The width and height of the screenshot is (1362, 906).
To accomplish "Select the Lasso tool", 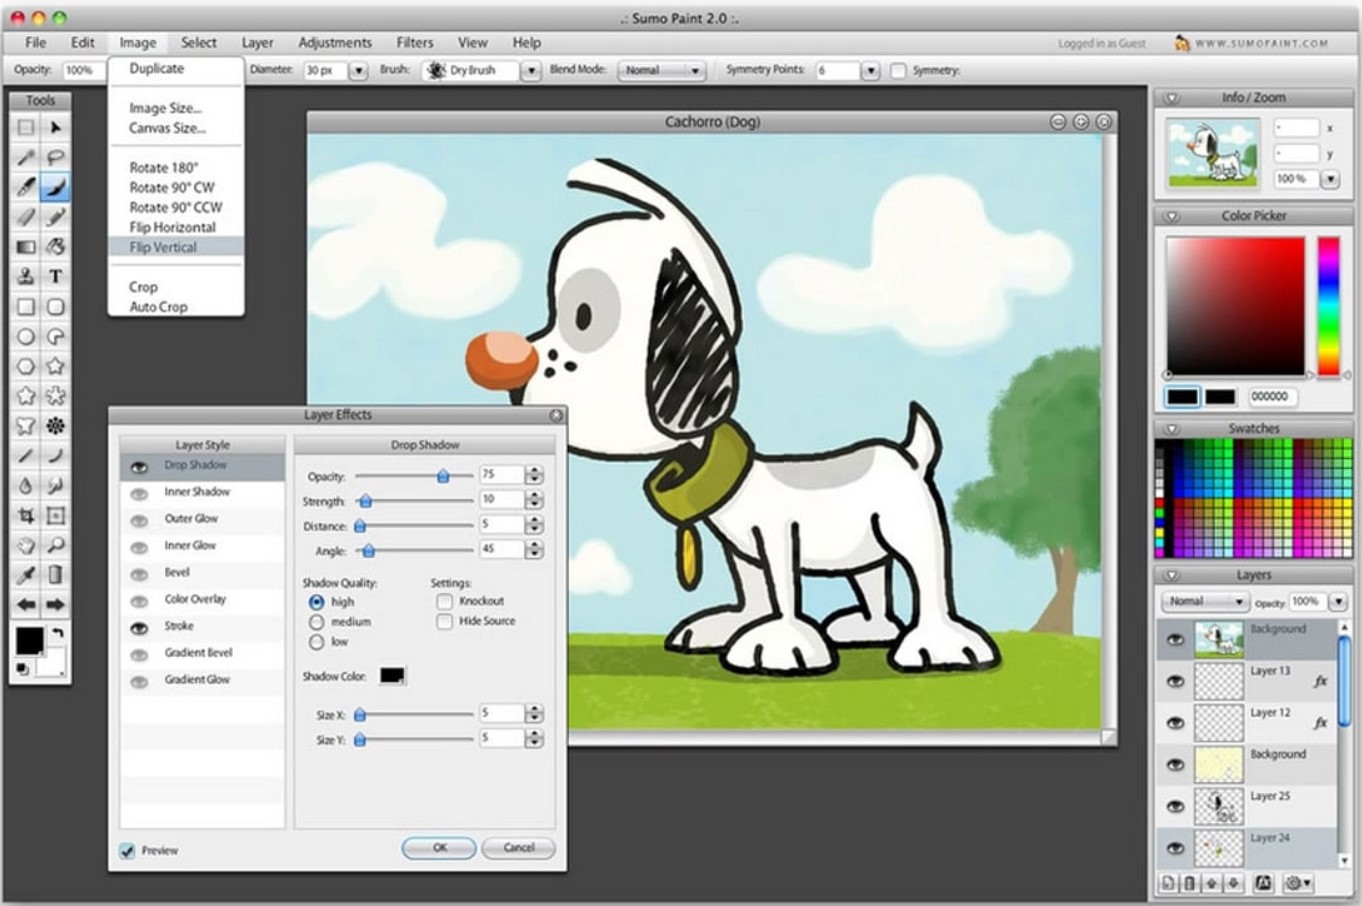I will [x=56, y=157].
